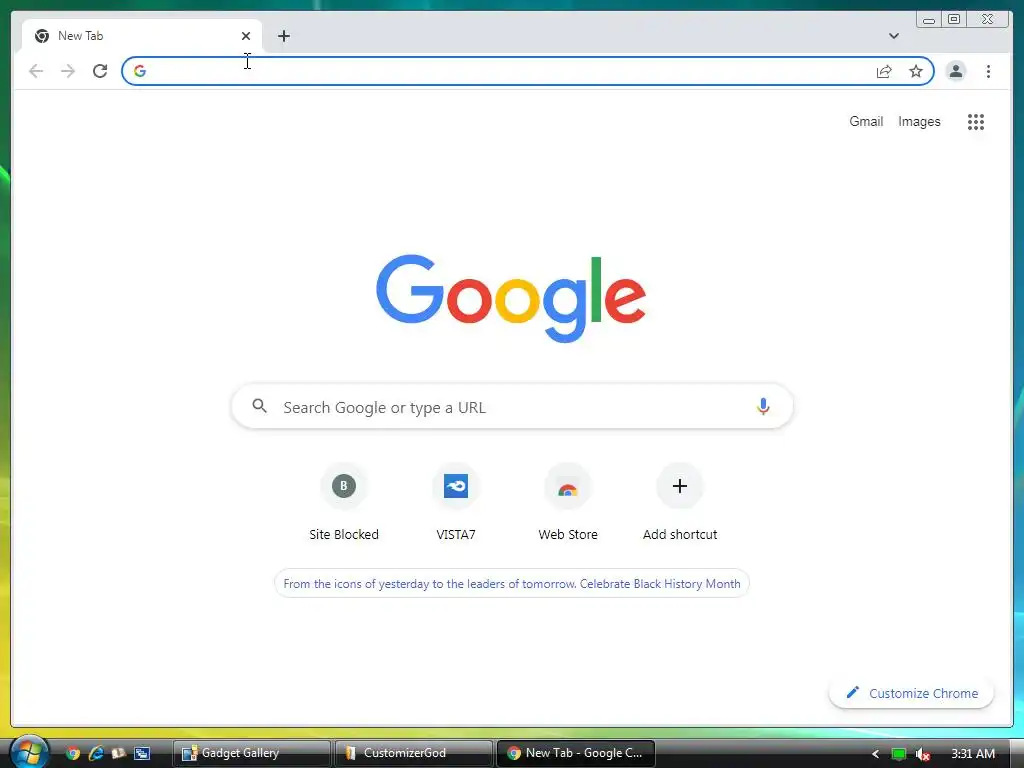The image size is (1024, 768).
Task: Click the Switch between windows quick launch icon
Action: [142, 753]
